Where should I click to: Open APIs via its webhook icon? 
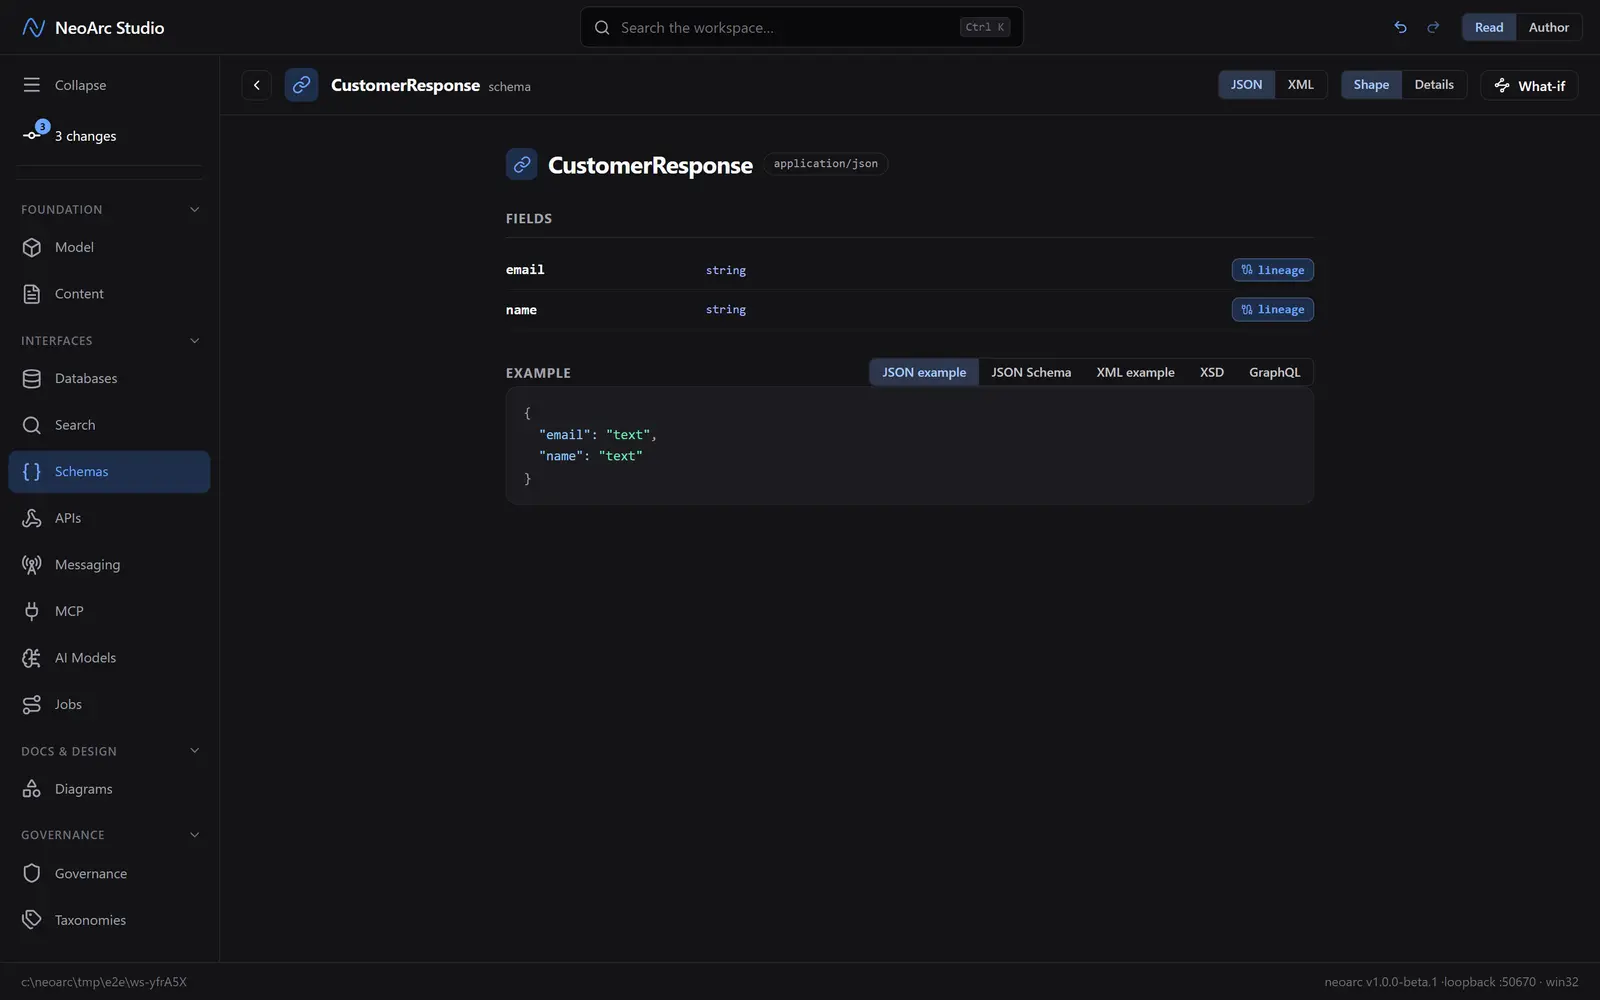32,518
